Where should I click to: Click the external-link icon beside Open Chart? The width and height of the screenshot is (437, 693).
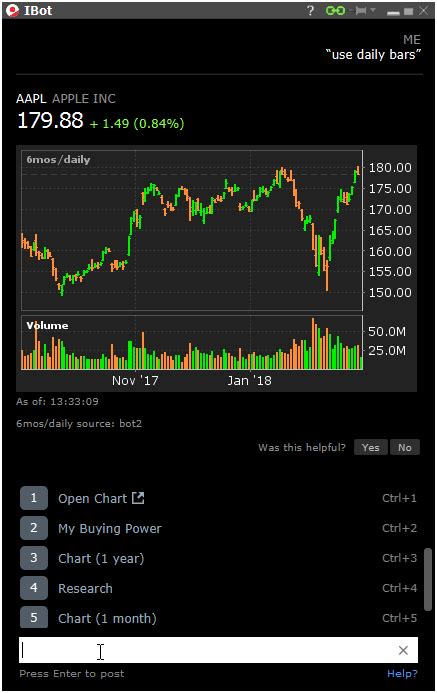[138, 498]
